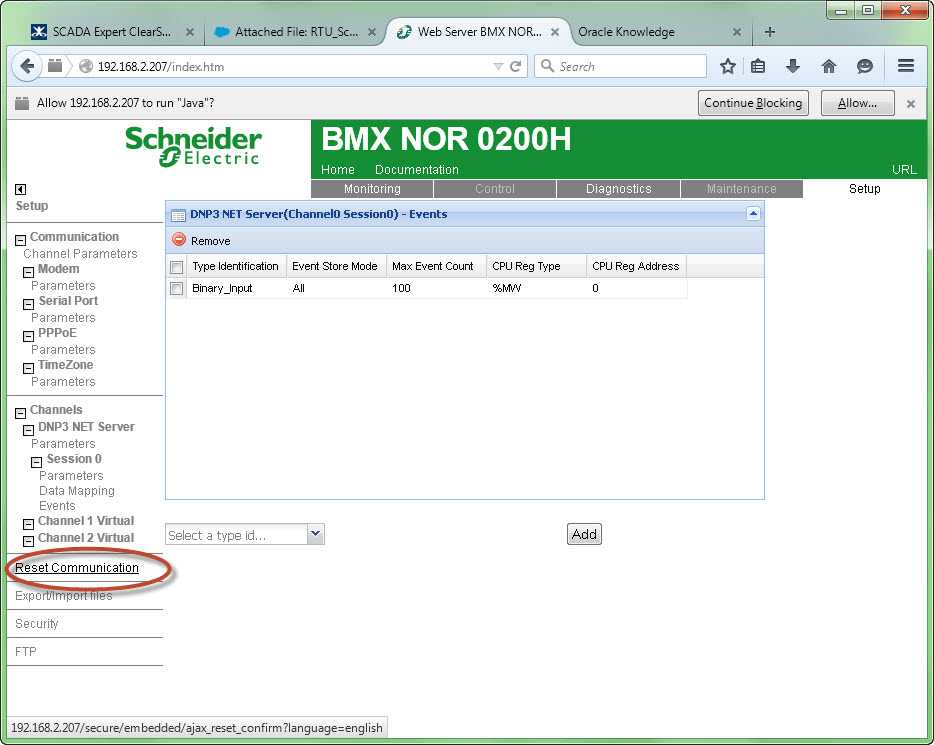934x745 pixels.
Task: Click the chat smiley toolbar icon
Action: click(864, 66)
